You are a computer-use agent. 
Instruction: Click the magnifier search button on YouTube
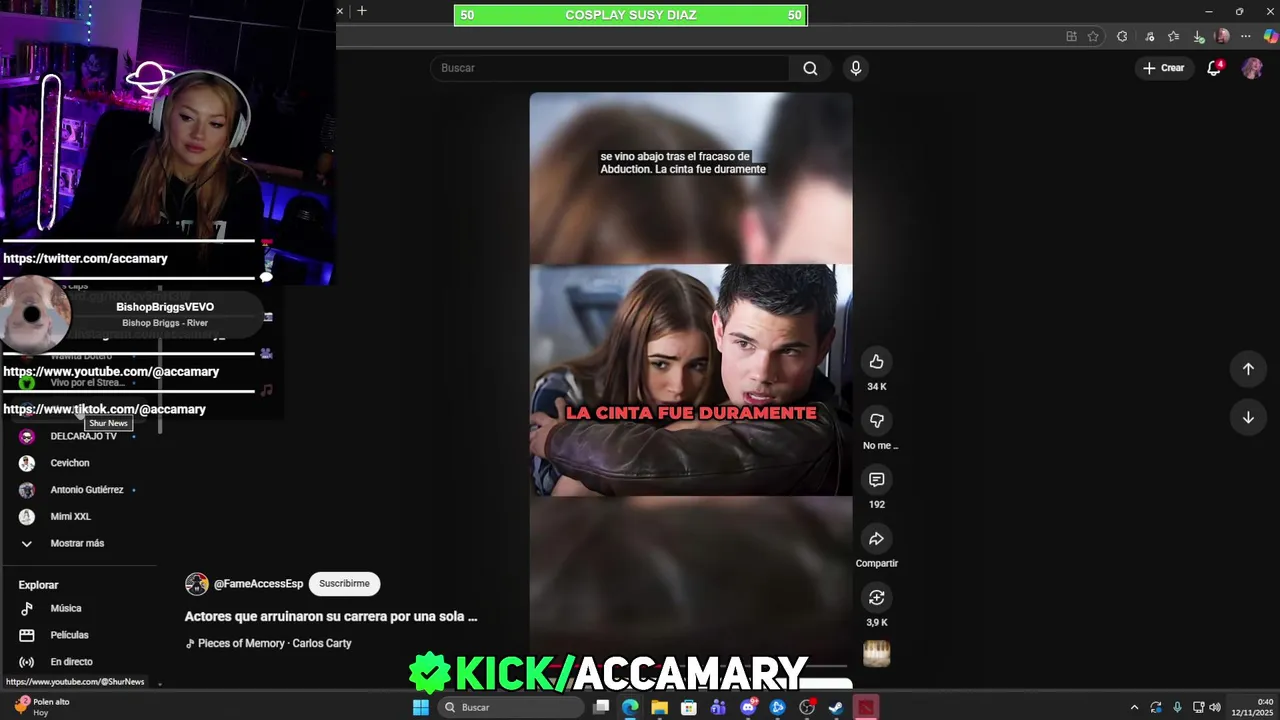tap(810, 68)
